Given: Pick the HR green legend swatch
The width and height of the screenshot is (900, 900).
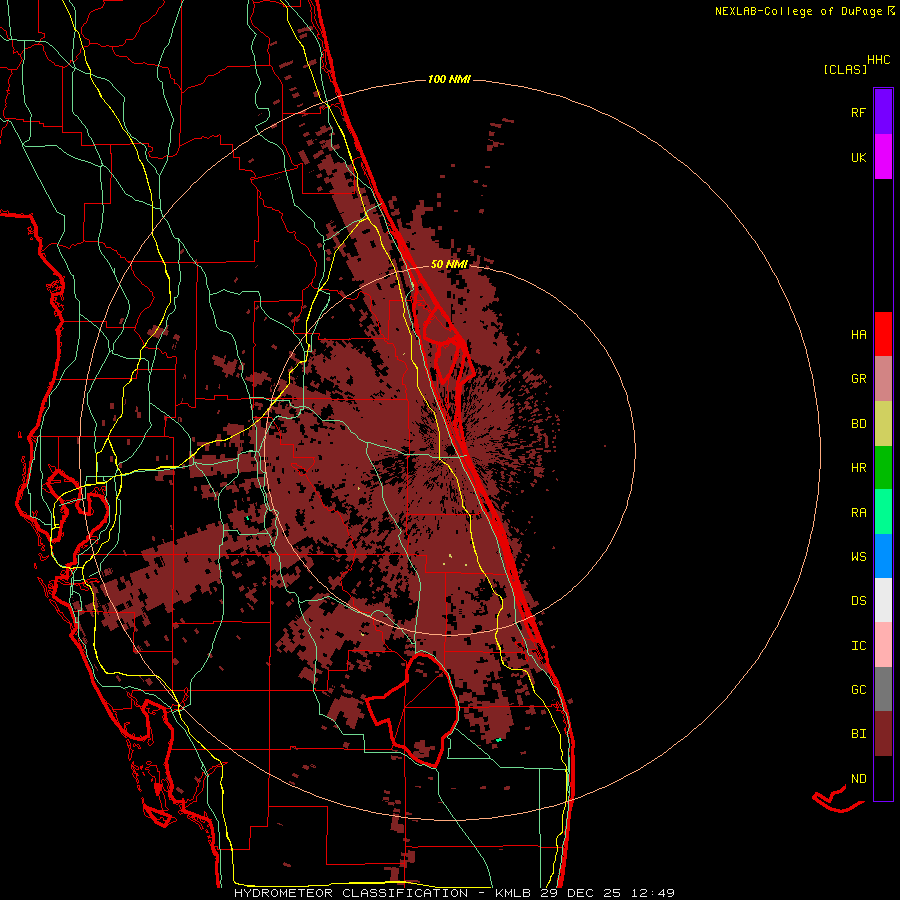Looking at the screenshot, I should click(883, 467).
